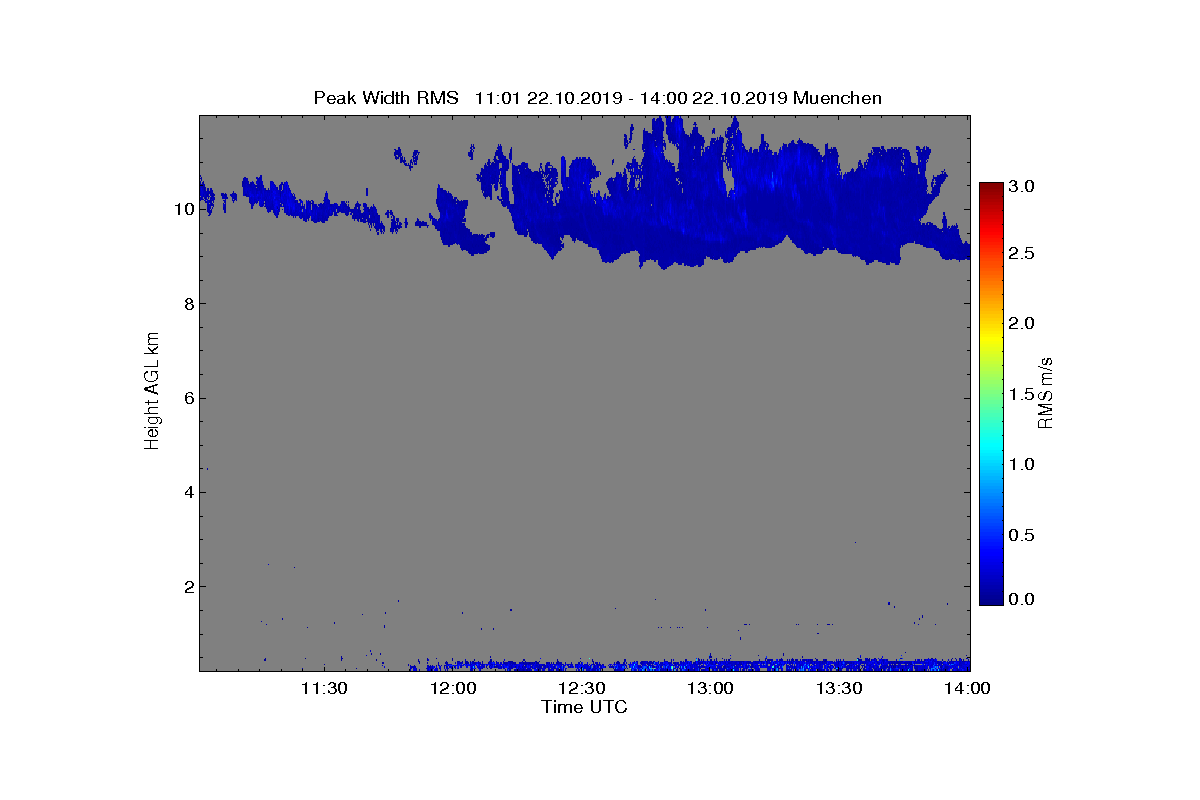Click the colorbar value 0.0
This screenshot has height=800, width=1200.
(x=1022, y=599)
